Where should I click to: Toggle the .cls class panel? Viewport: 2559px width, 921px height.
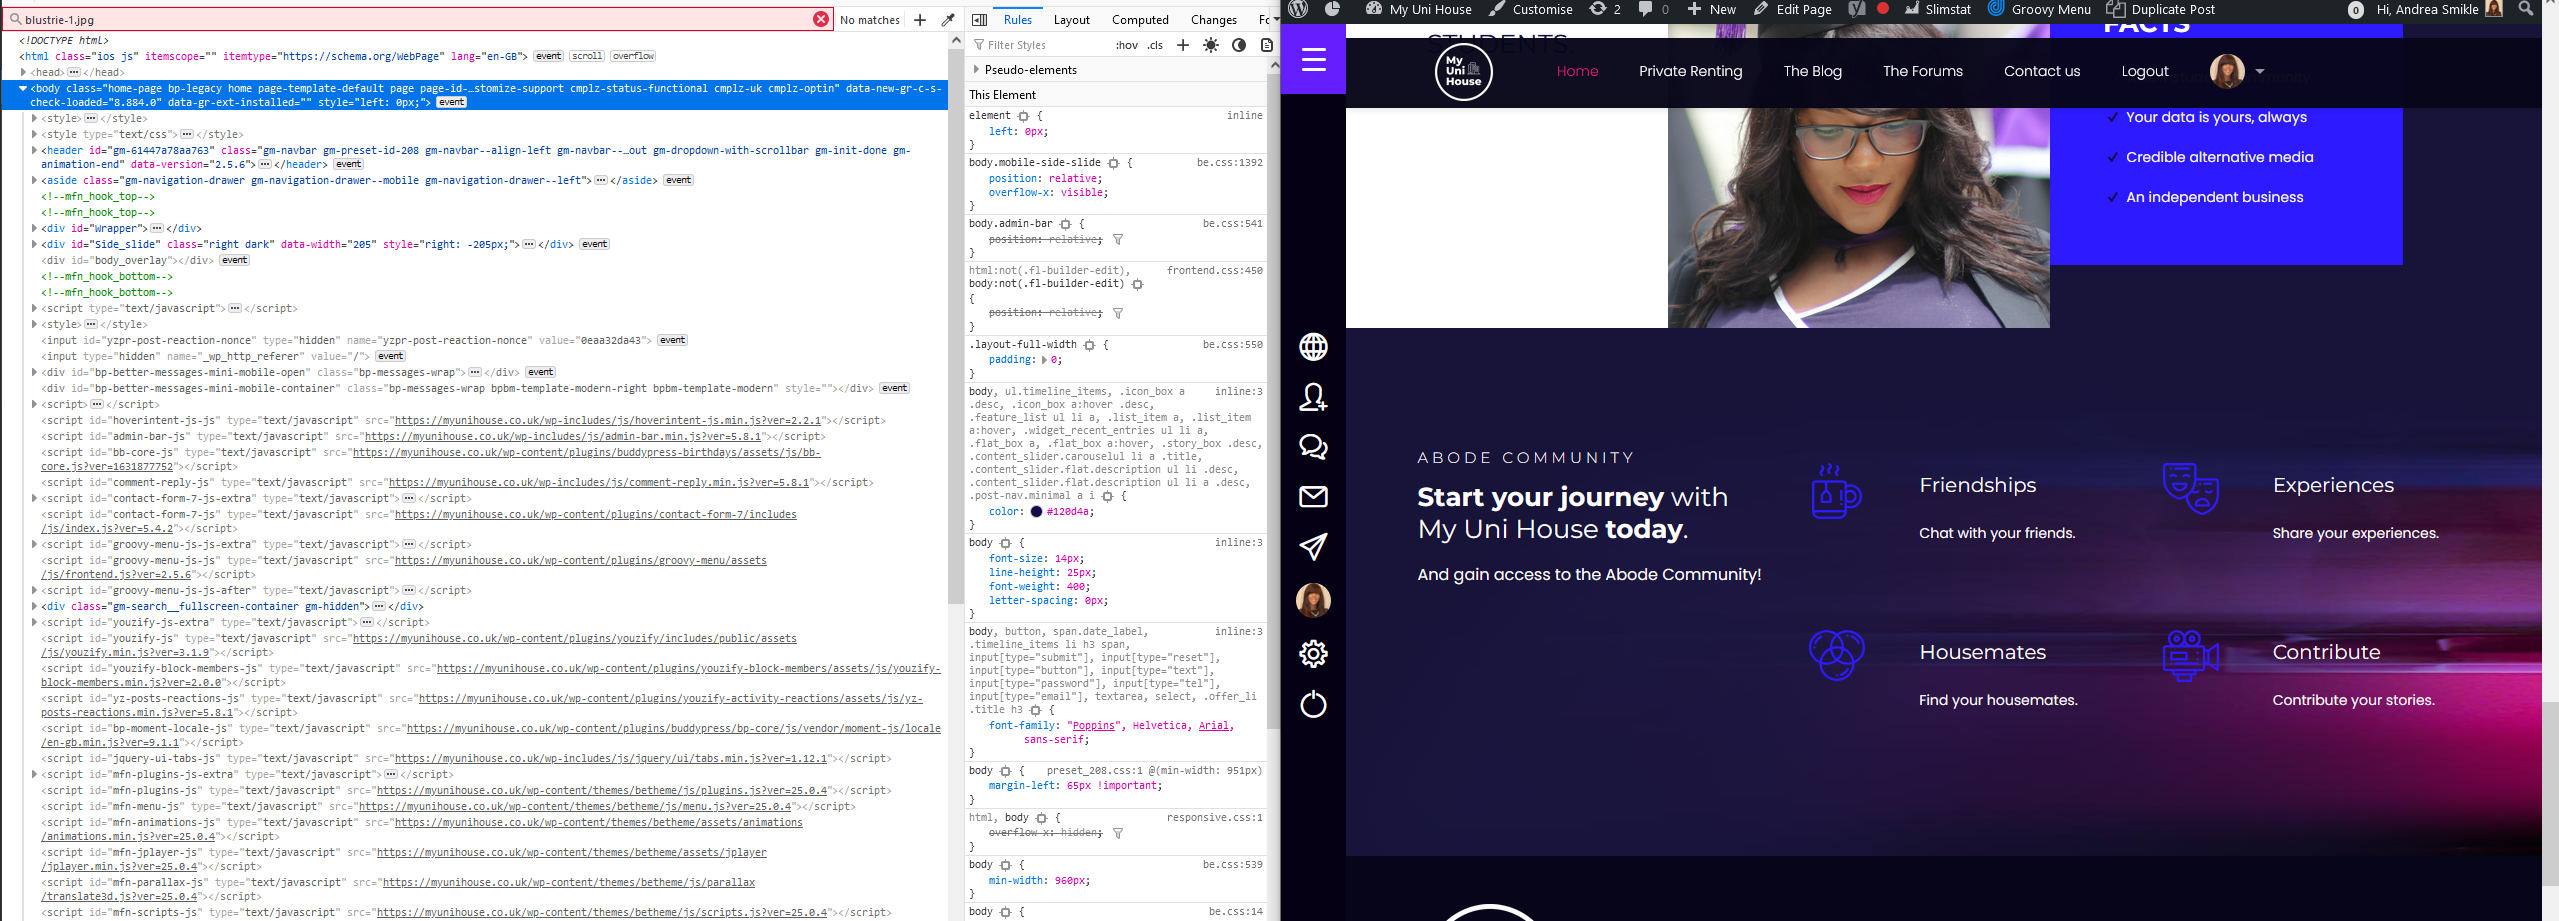tap(1155, 45)
